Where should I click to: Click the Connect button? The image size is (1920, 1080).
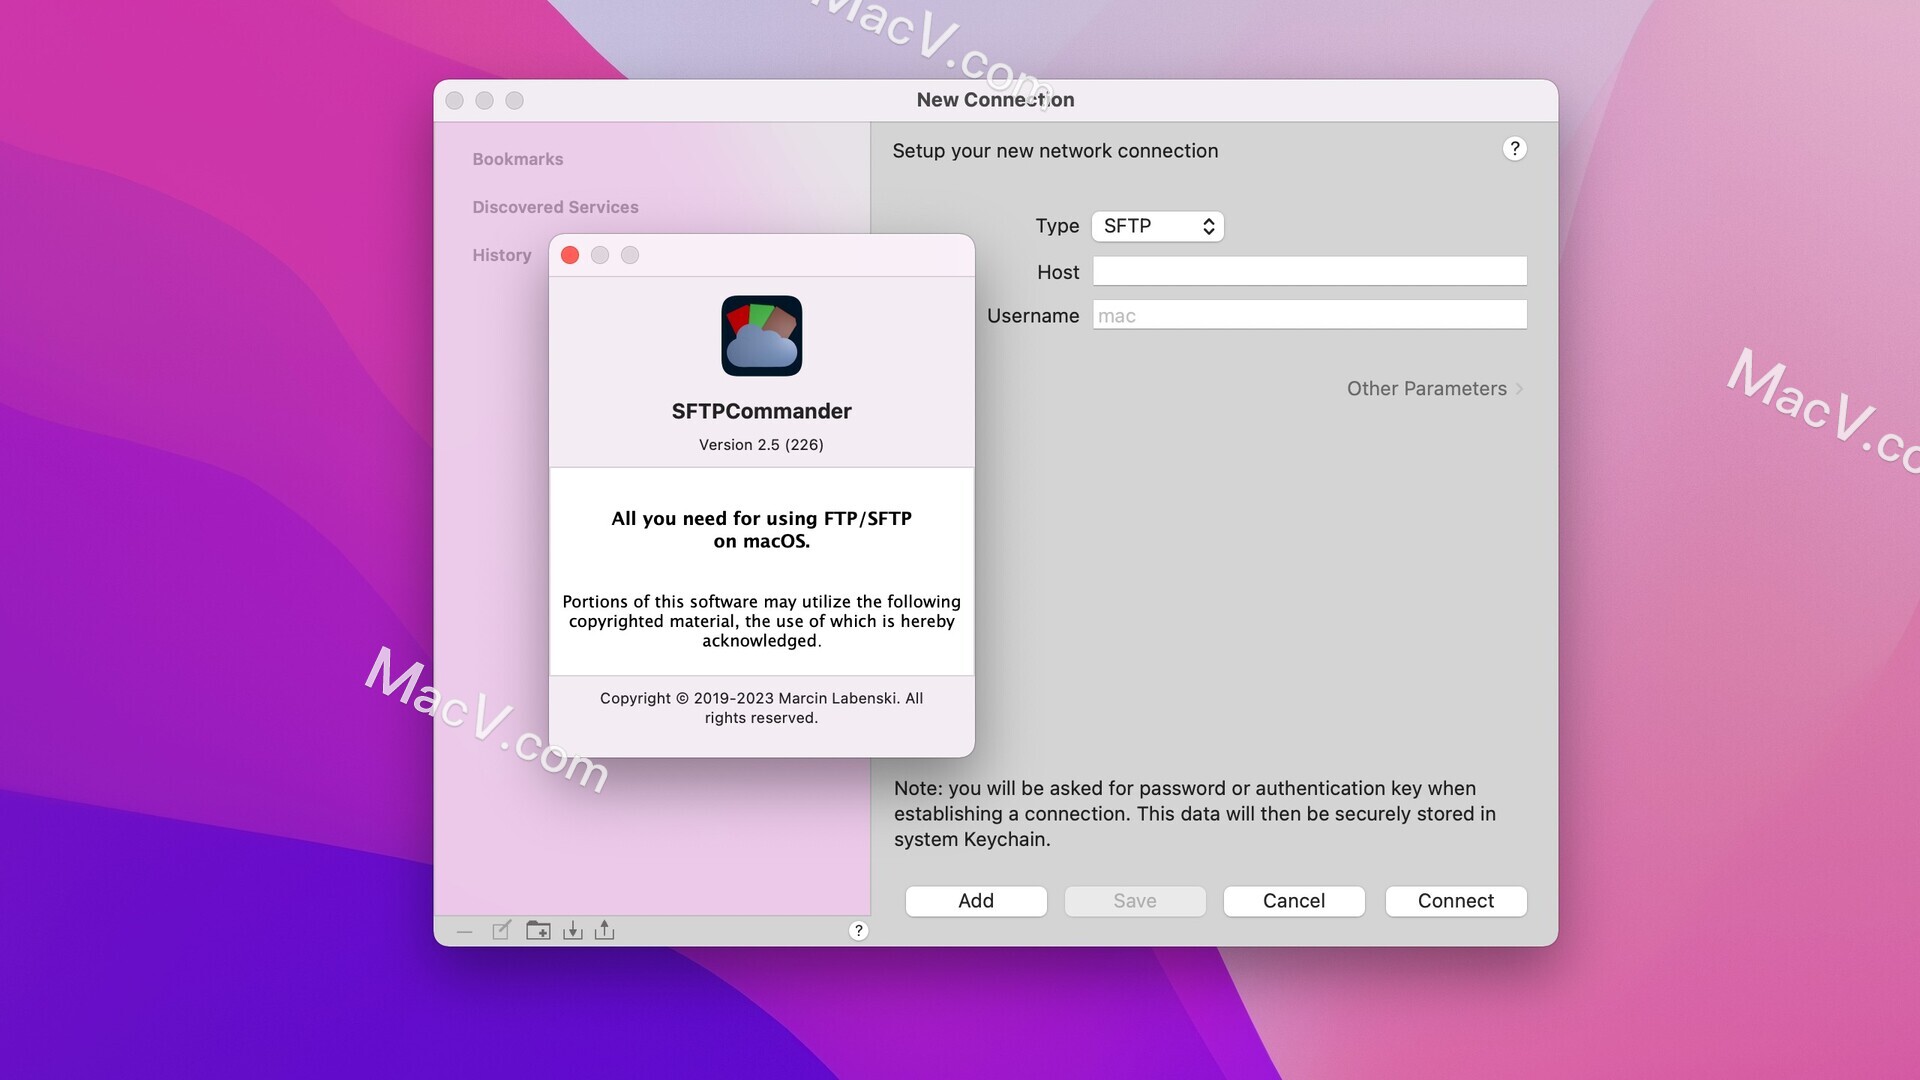1456,901
